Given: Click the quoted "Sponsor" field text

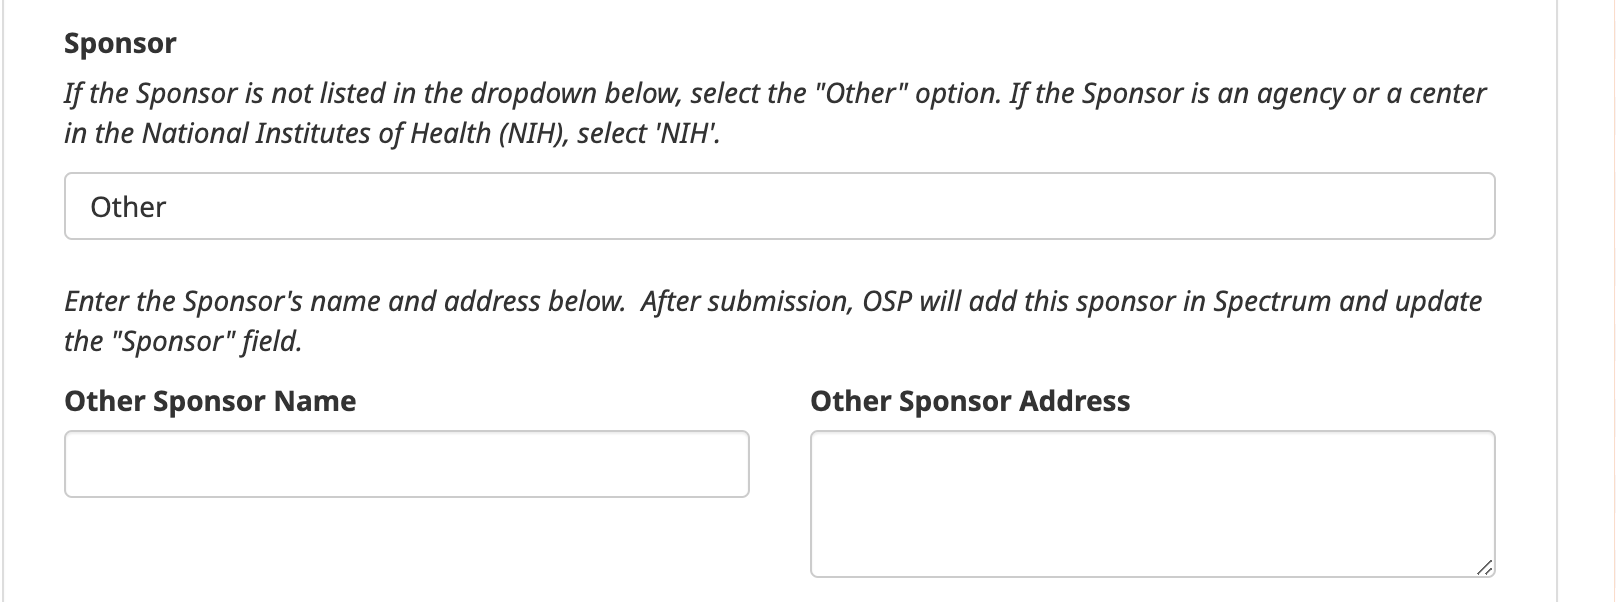Looking at the screenshot, I should coord(172,341).
